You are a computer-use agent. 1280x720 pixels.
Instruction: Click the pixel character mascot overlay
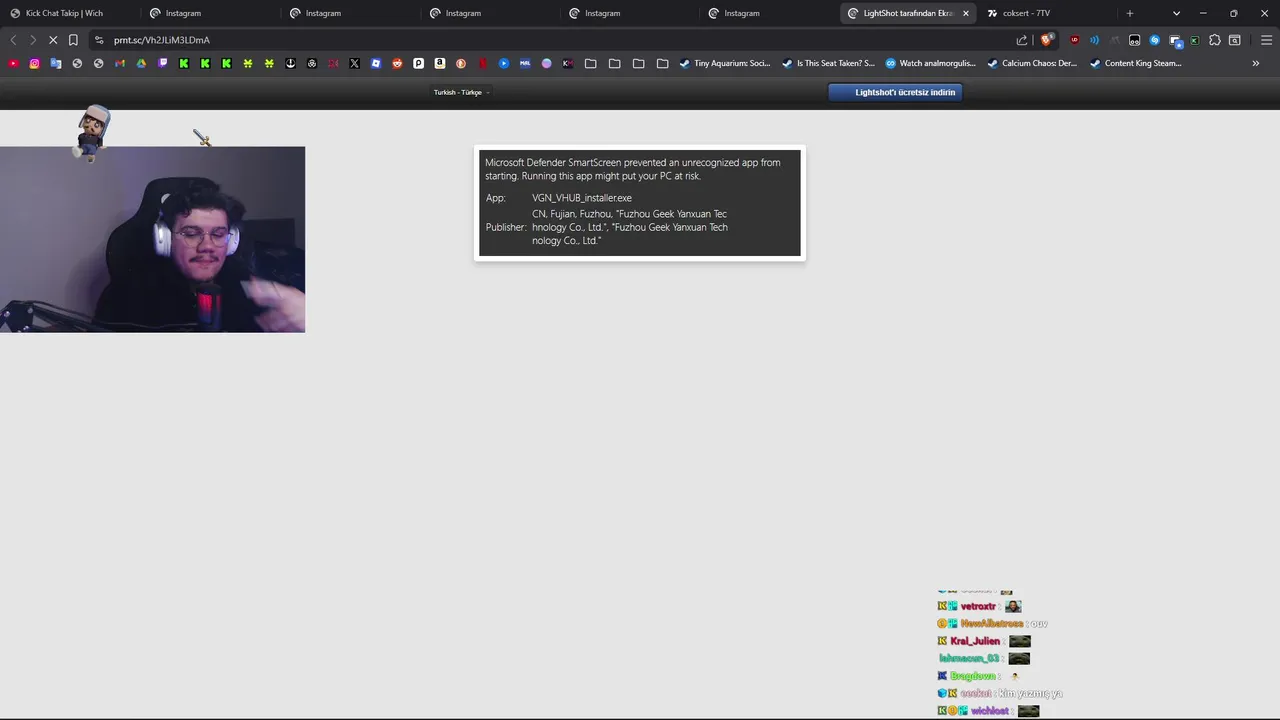tap(92, 132)
